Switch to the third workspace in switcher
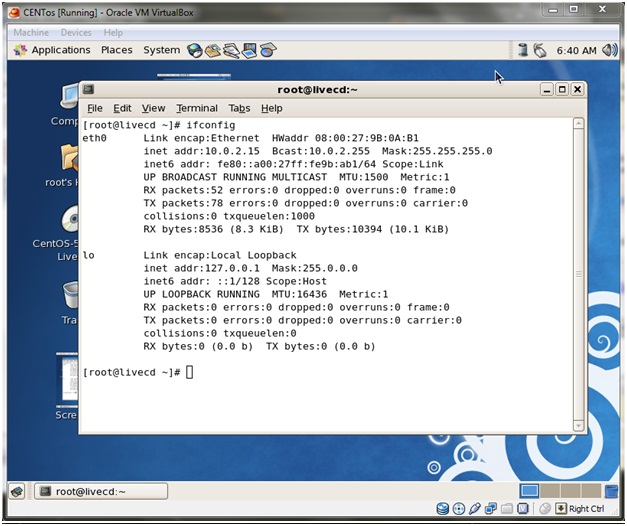This screenshot has height=526, width=627. [x=571, y=491]
